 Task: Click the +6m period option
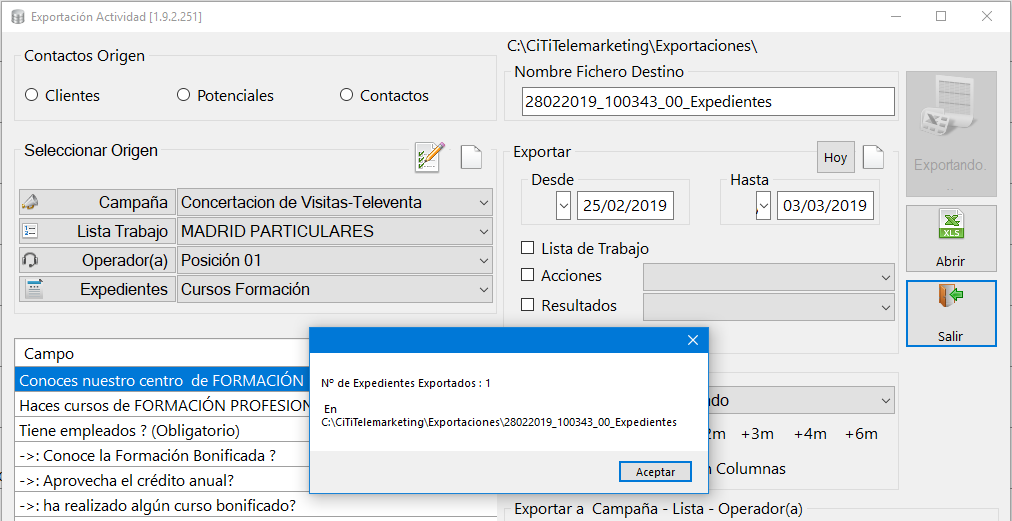coord(861,434)
